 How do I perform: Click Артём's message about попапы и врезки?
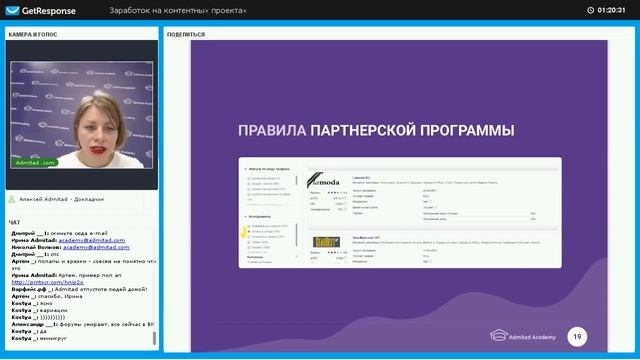point(84,264)
